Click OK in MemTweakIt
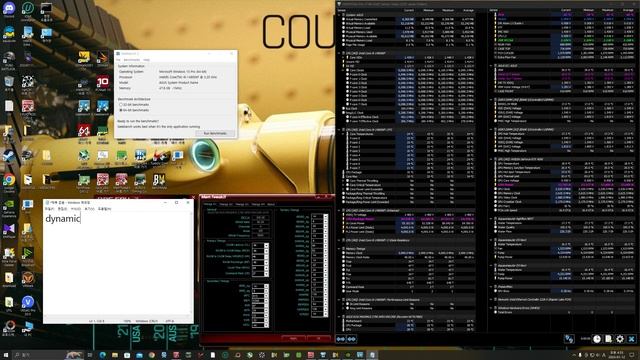The width and height of the screenshot is (640, 360). (x=319, y=339)
